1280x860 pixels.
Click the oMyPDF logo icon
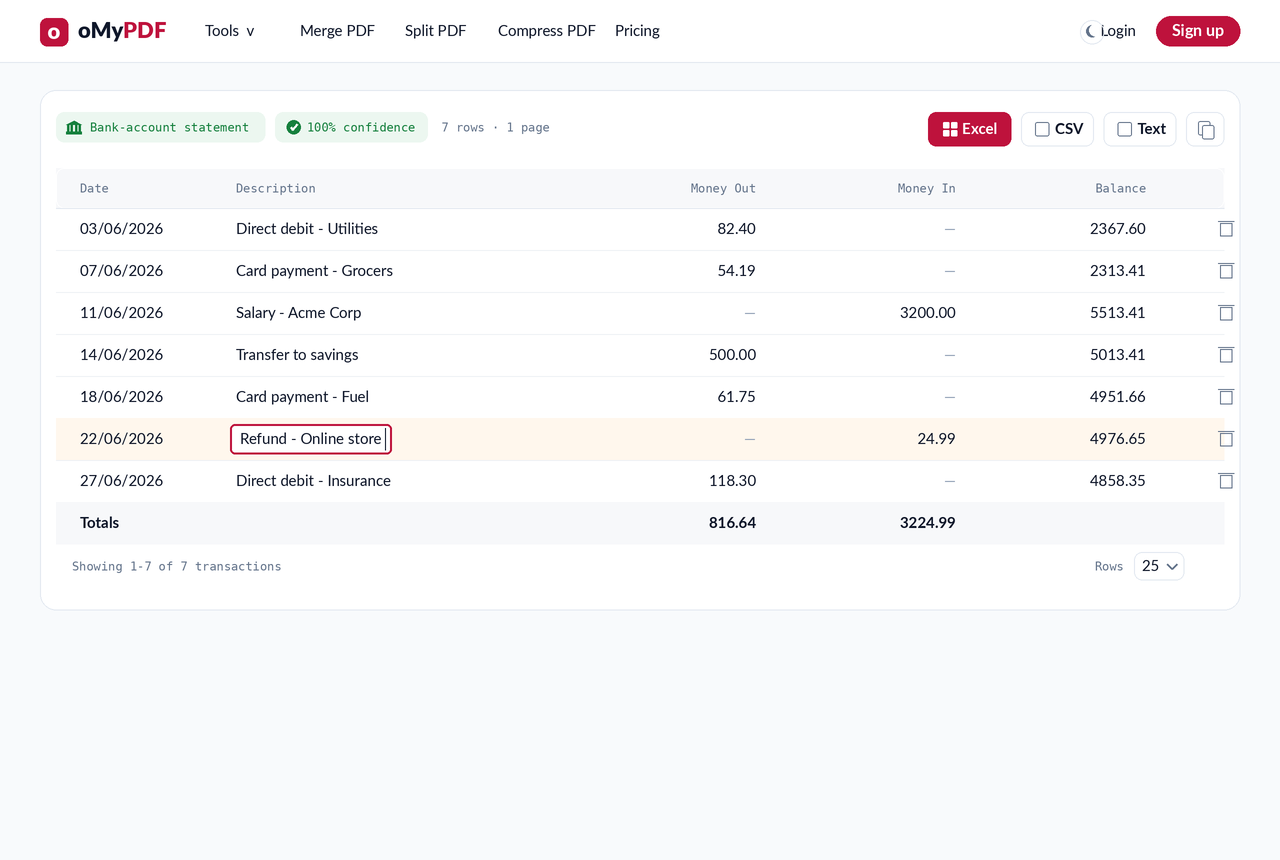[x=54, y=32]
